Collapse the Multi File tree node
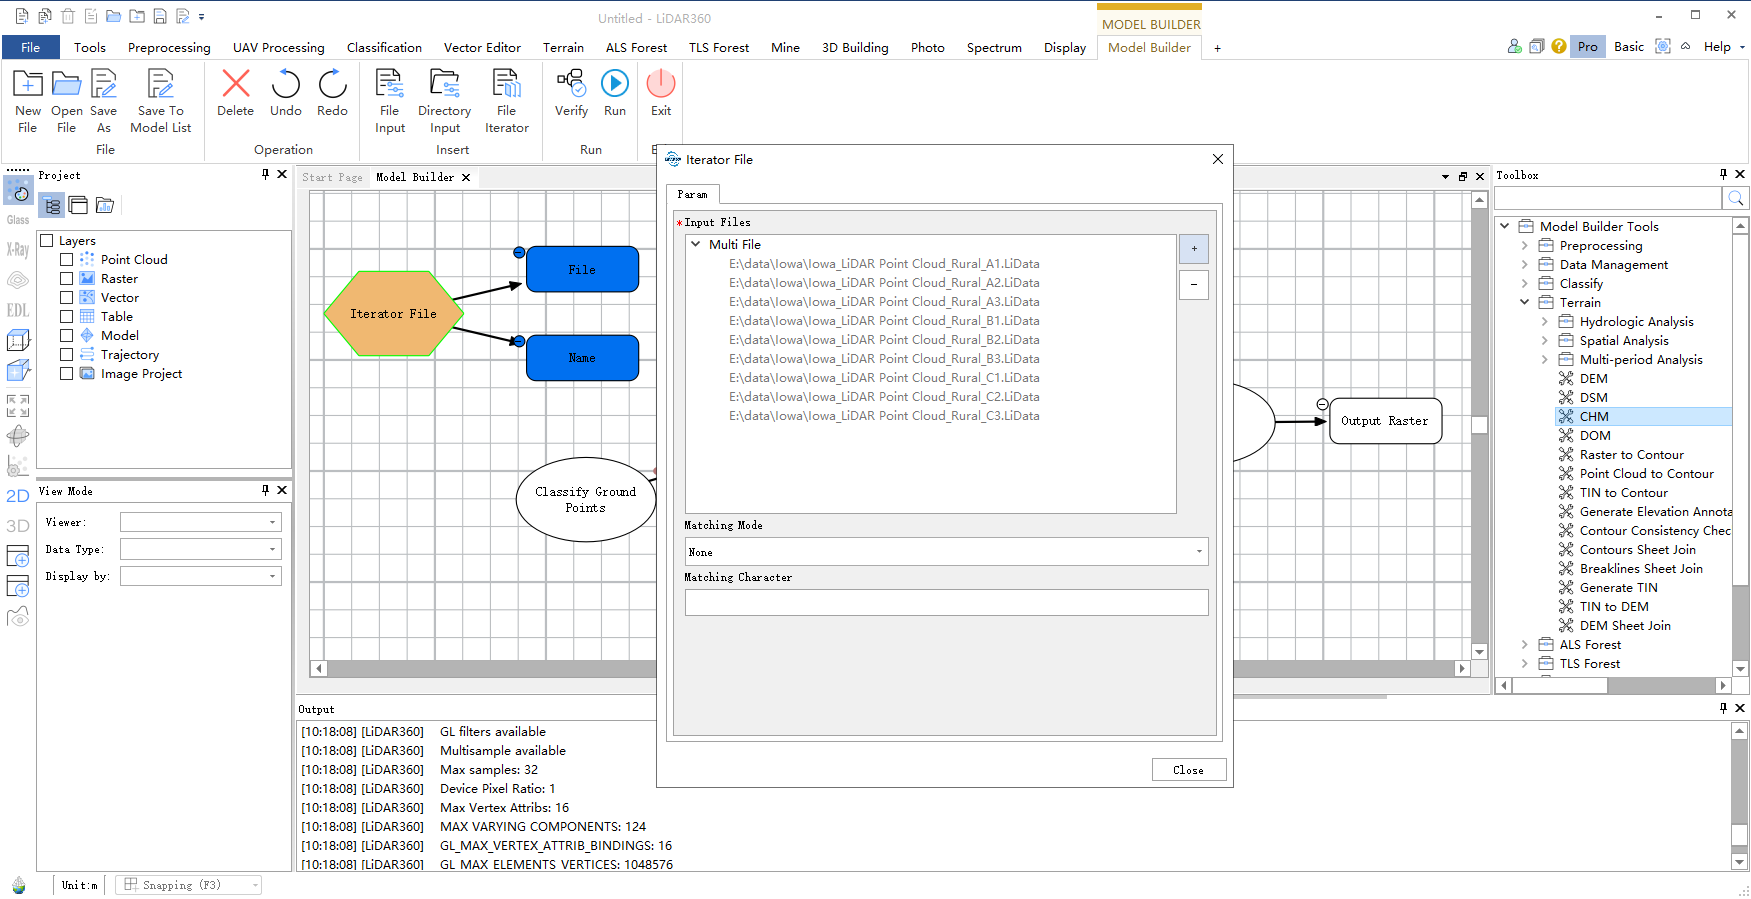Screen dimensions: 1751x899 696,244
